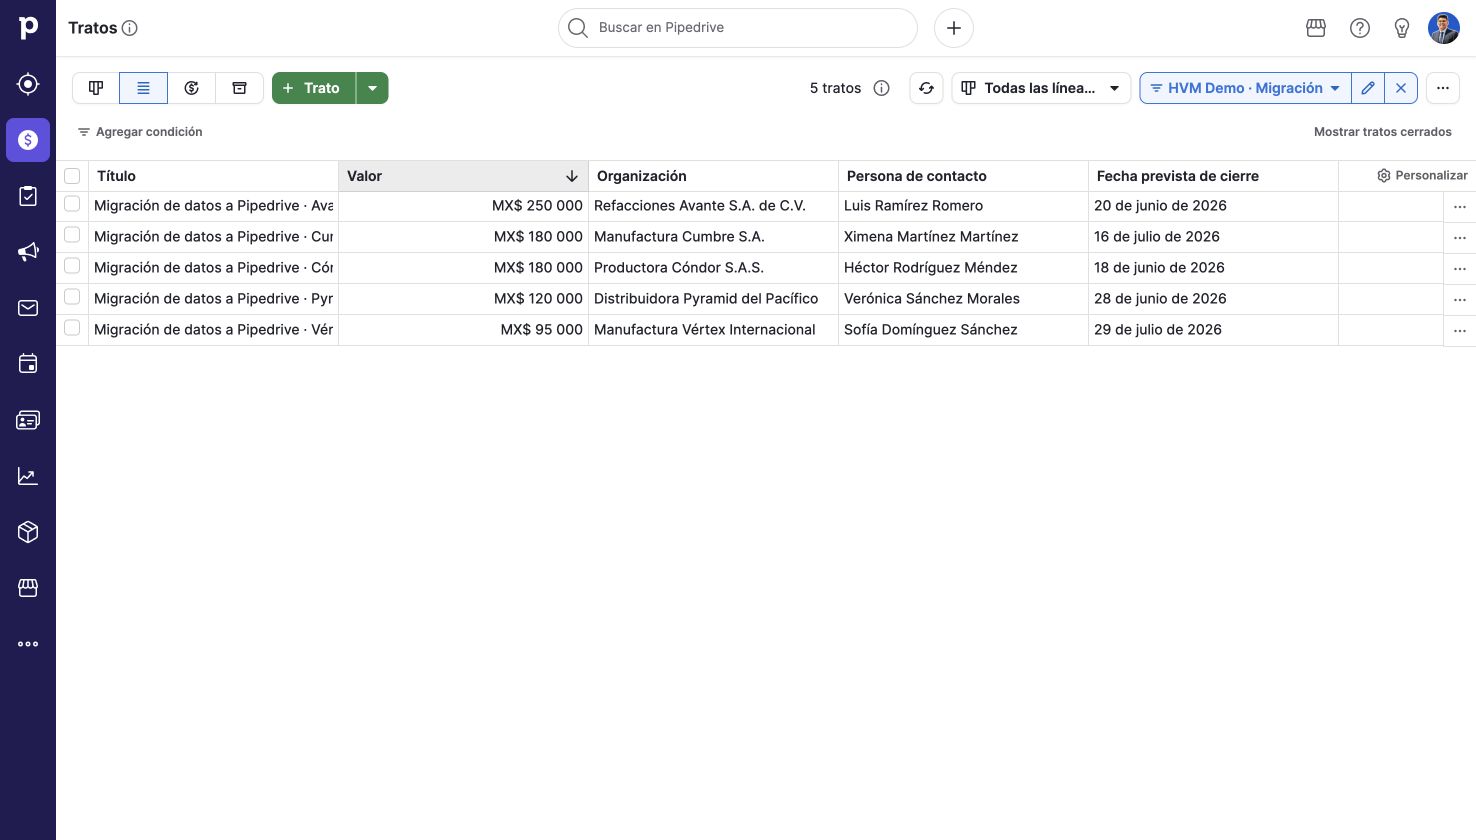Open the help question mark icon
Screen dimensions: 1476x840
(1360, 28)
